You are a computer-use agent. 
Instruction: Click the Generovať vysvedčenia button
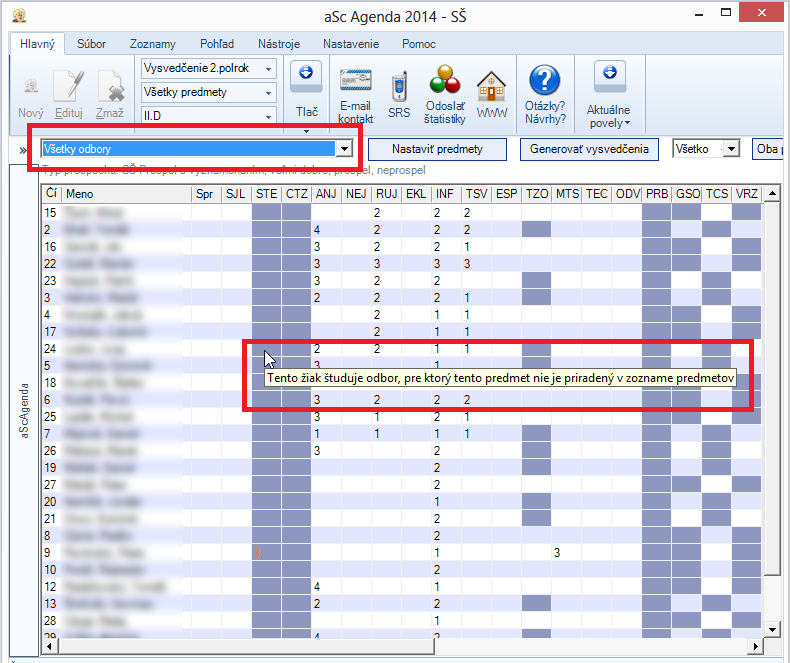pos(589,149)
